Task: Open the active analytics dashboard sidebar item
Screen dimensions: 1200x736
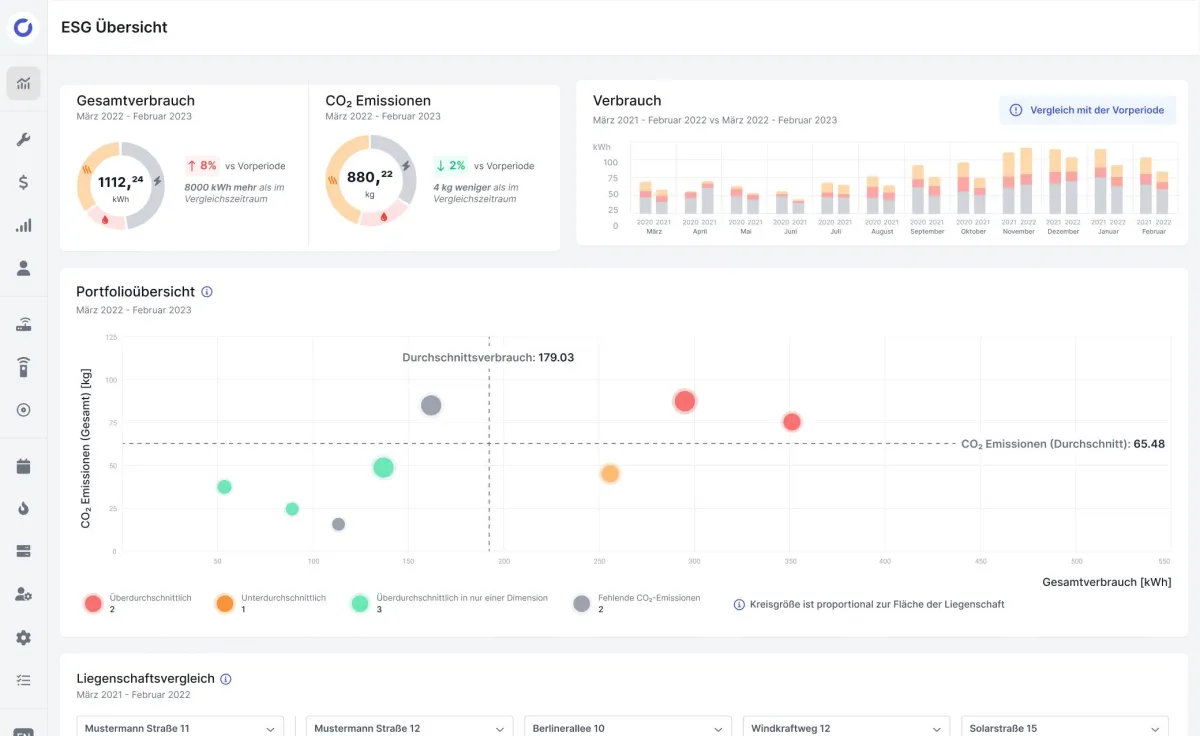Action: click(23, 83)
